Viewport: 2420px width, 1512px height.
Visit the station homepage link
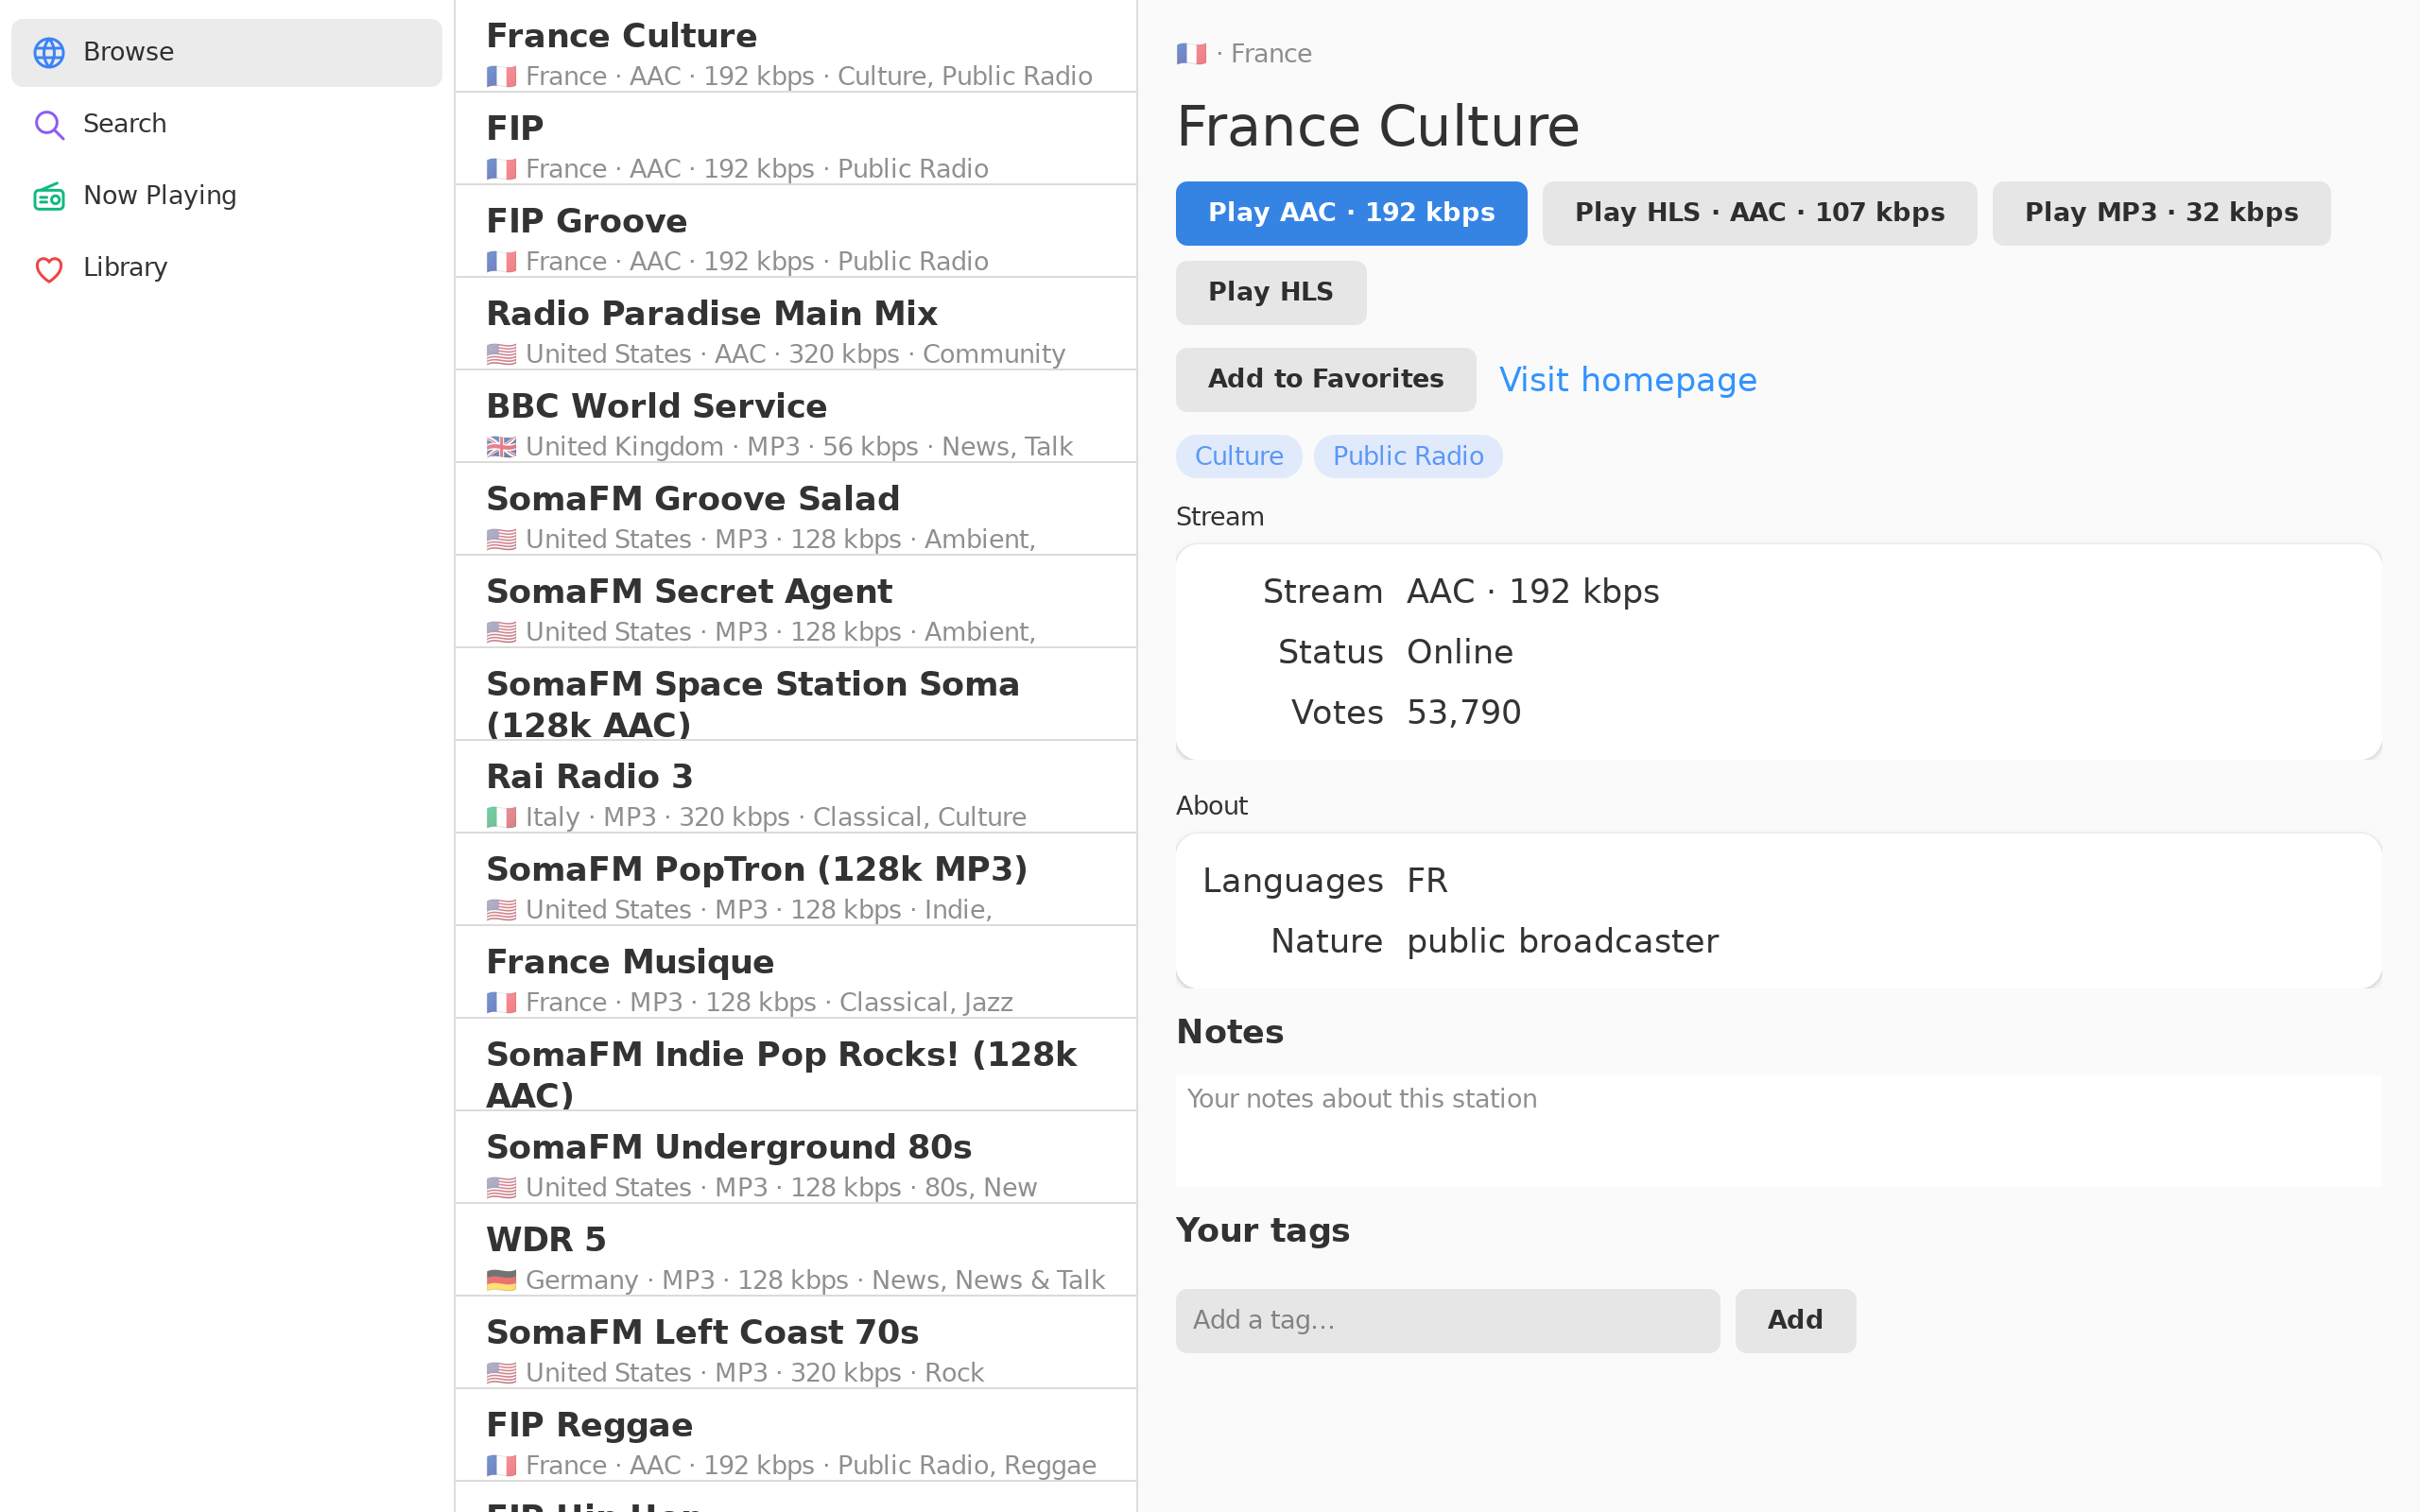1627,380
